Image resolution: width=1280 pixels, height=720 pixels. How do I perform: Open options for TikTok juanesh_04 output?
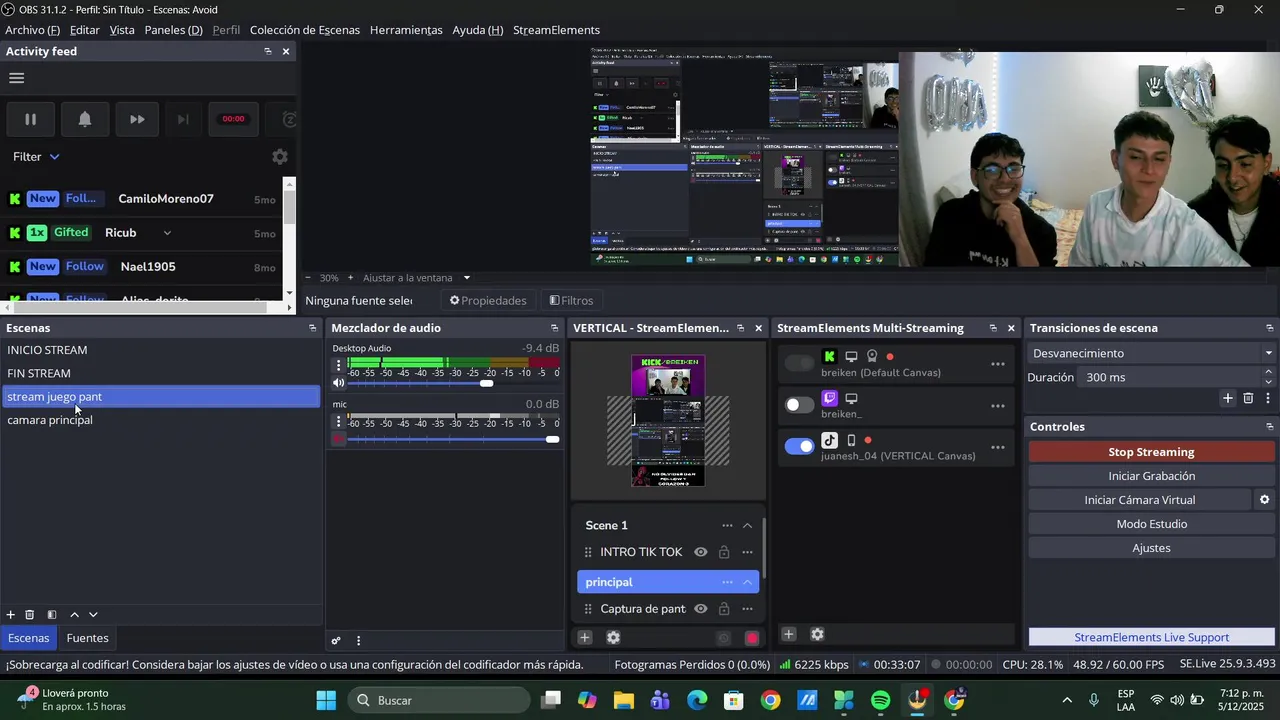tap(998, 447)
